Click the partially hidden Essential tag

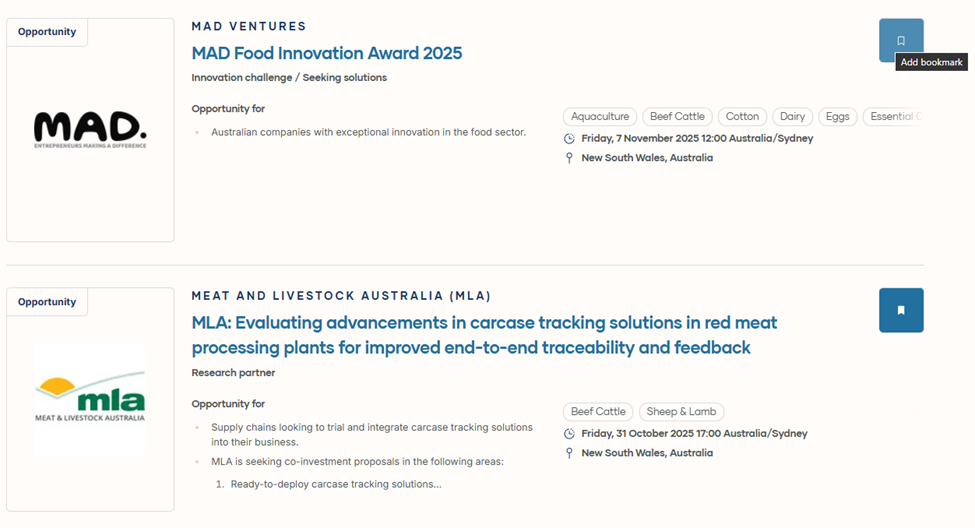[x=892, y=117]
